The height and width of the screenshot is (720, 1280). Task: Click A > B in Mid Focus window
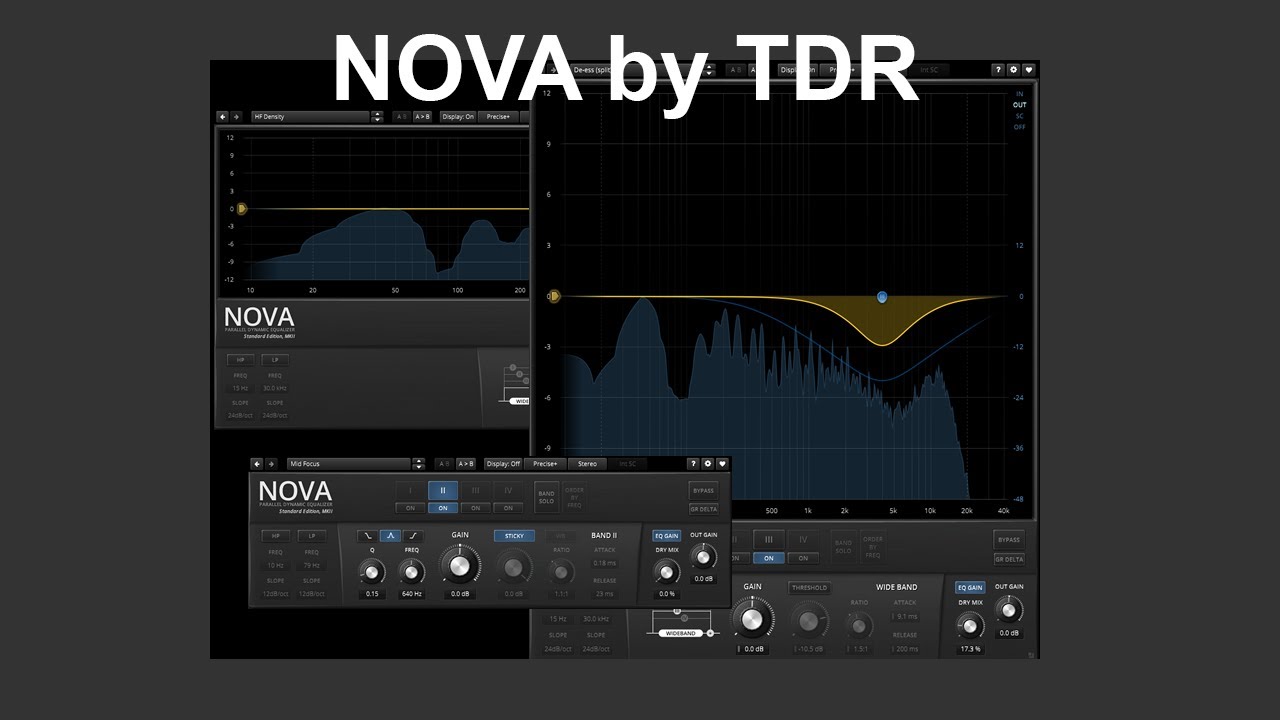[466, 464]
